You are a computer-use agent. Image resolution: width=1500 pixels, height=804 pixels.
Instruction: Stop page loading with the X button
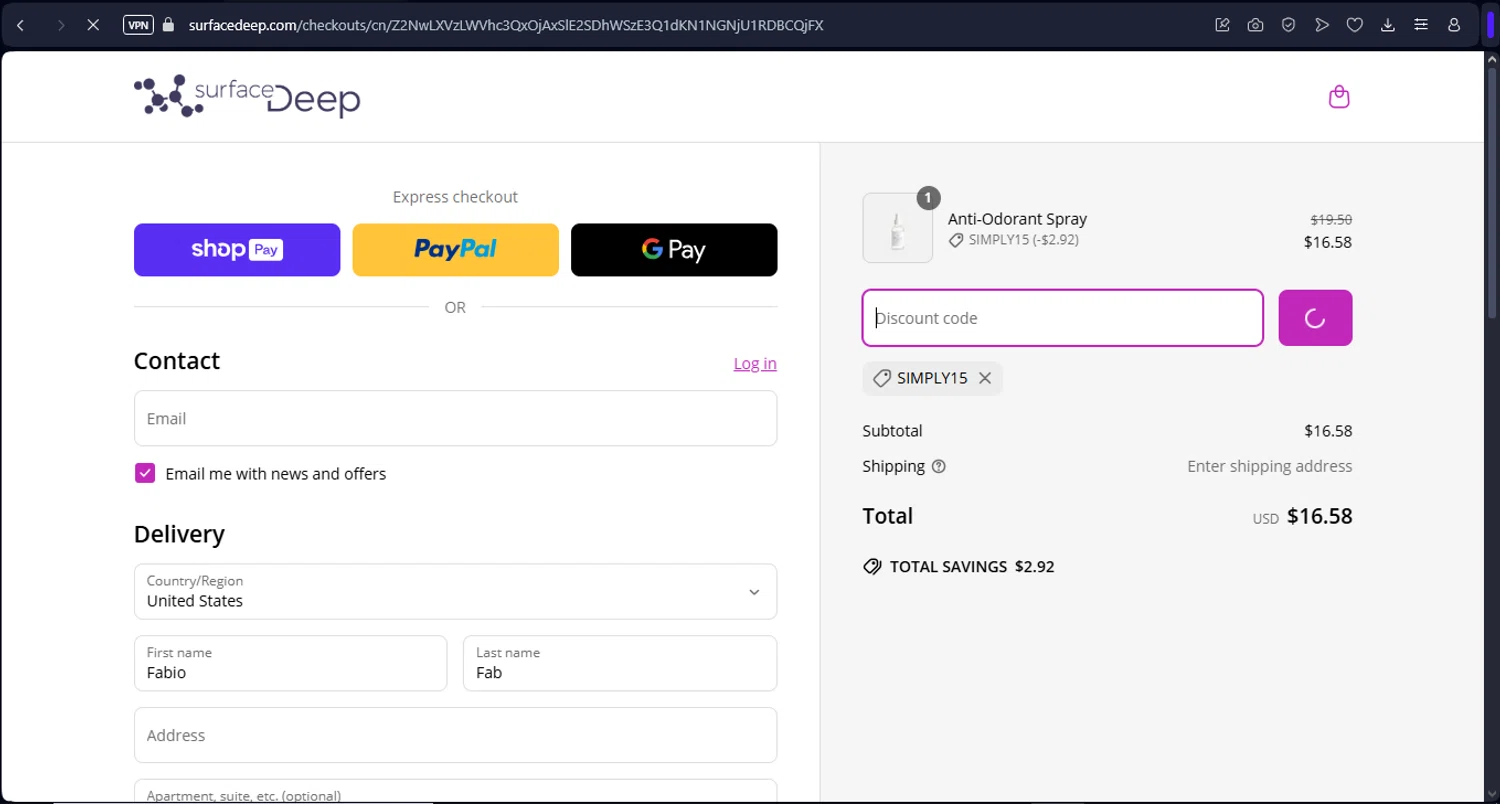tap(93, 25)
